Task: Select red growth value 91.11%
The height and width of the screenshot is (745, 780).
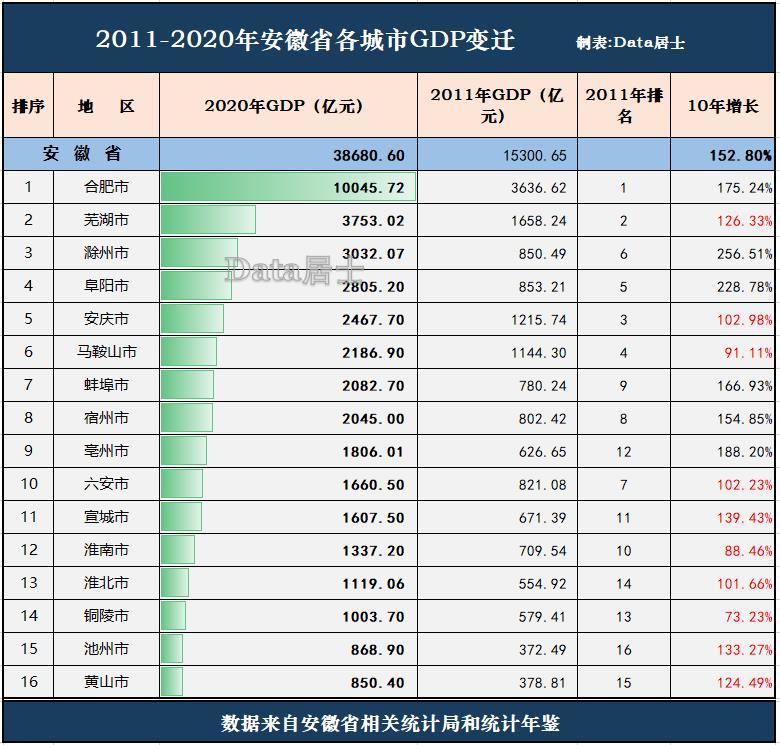Action: click(748, 353)
